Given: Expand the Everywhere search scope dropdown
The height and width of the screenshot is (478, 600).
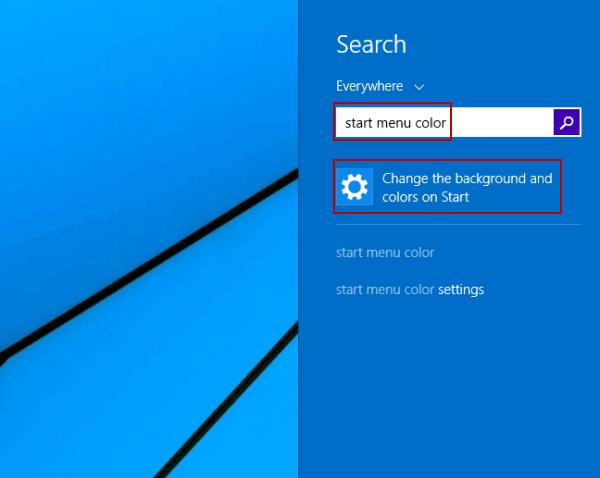Looking at the screenshot, I should click(380, 86).
